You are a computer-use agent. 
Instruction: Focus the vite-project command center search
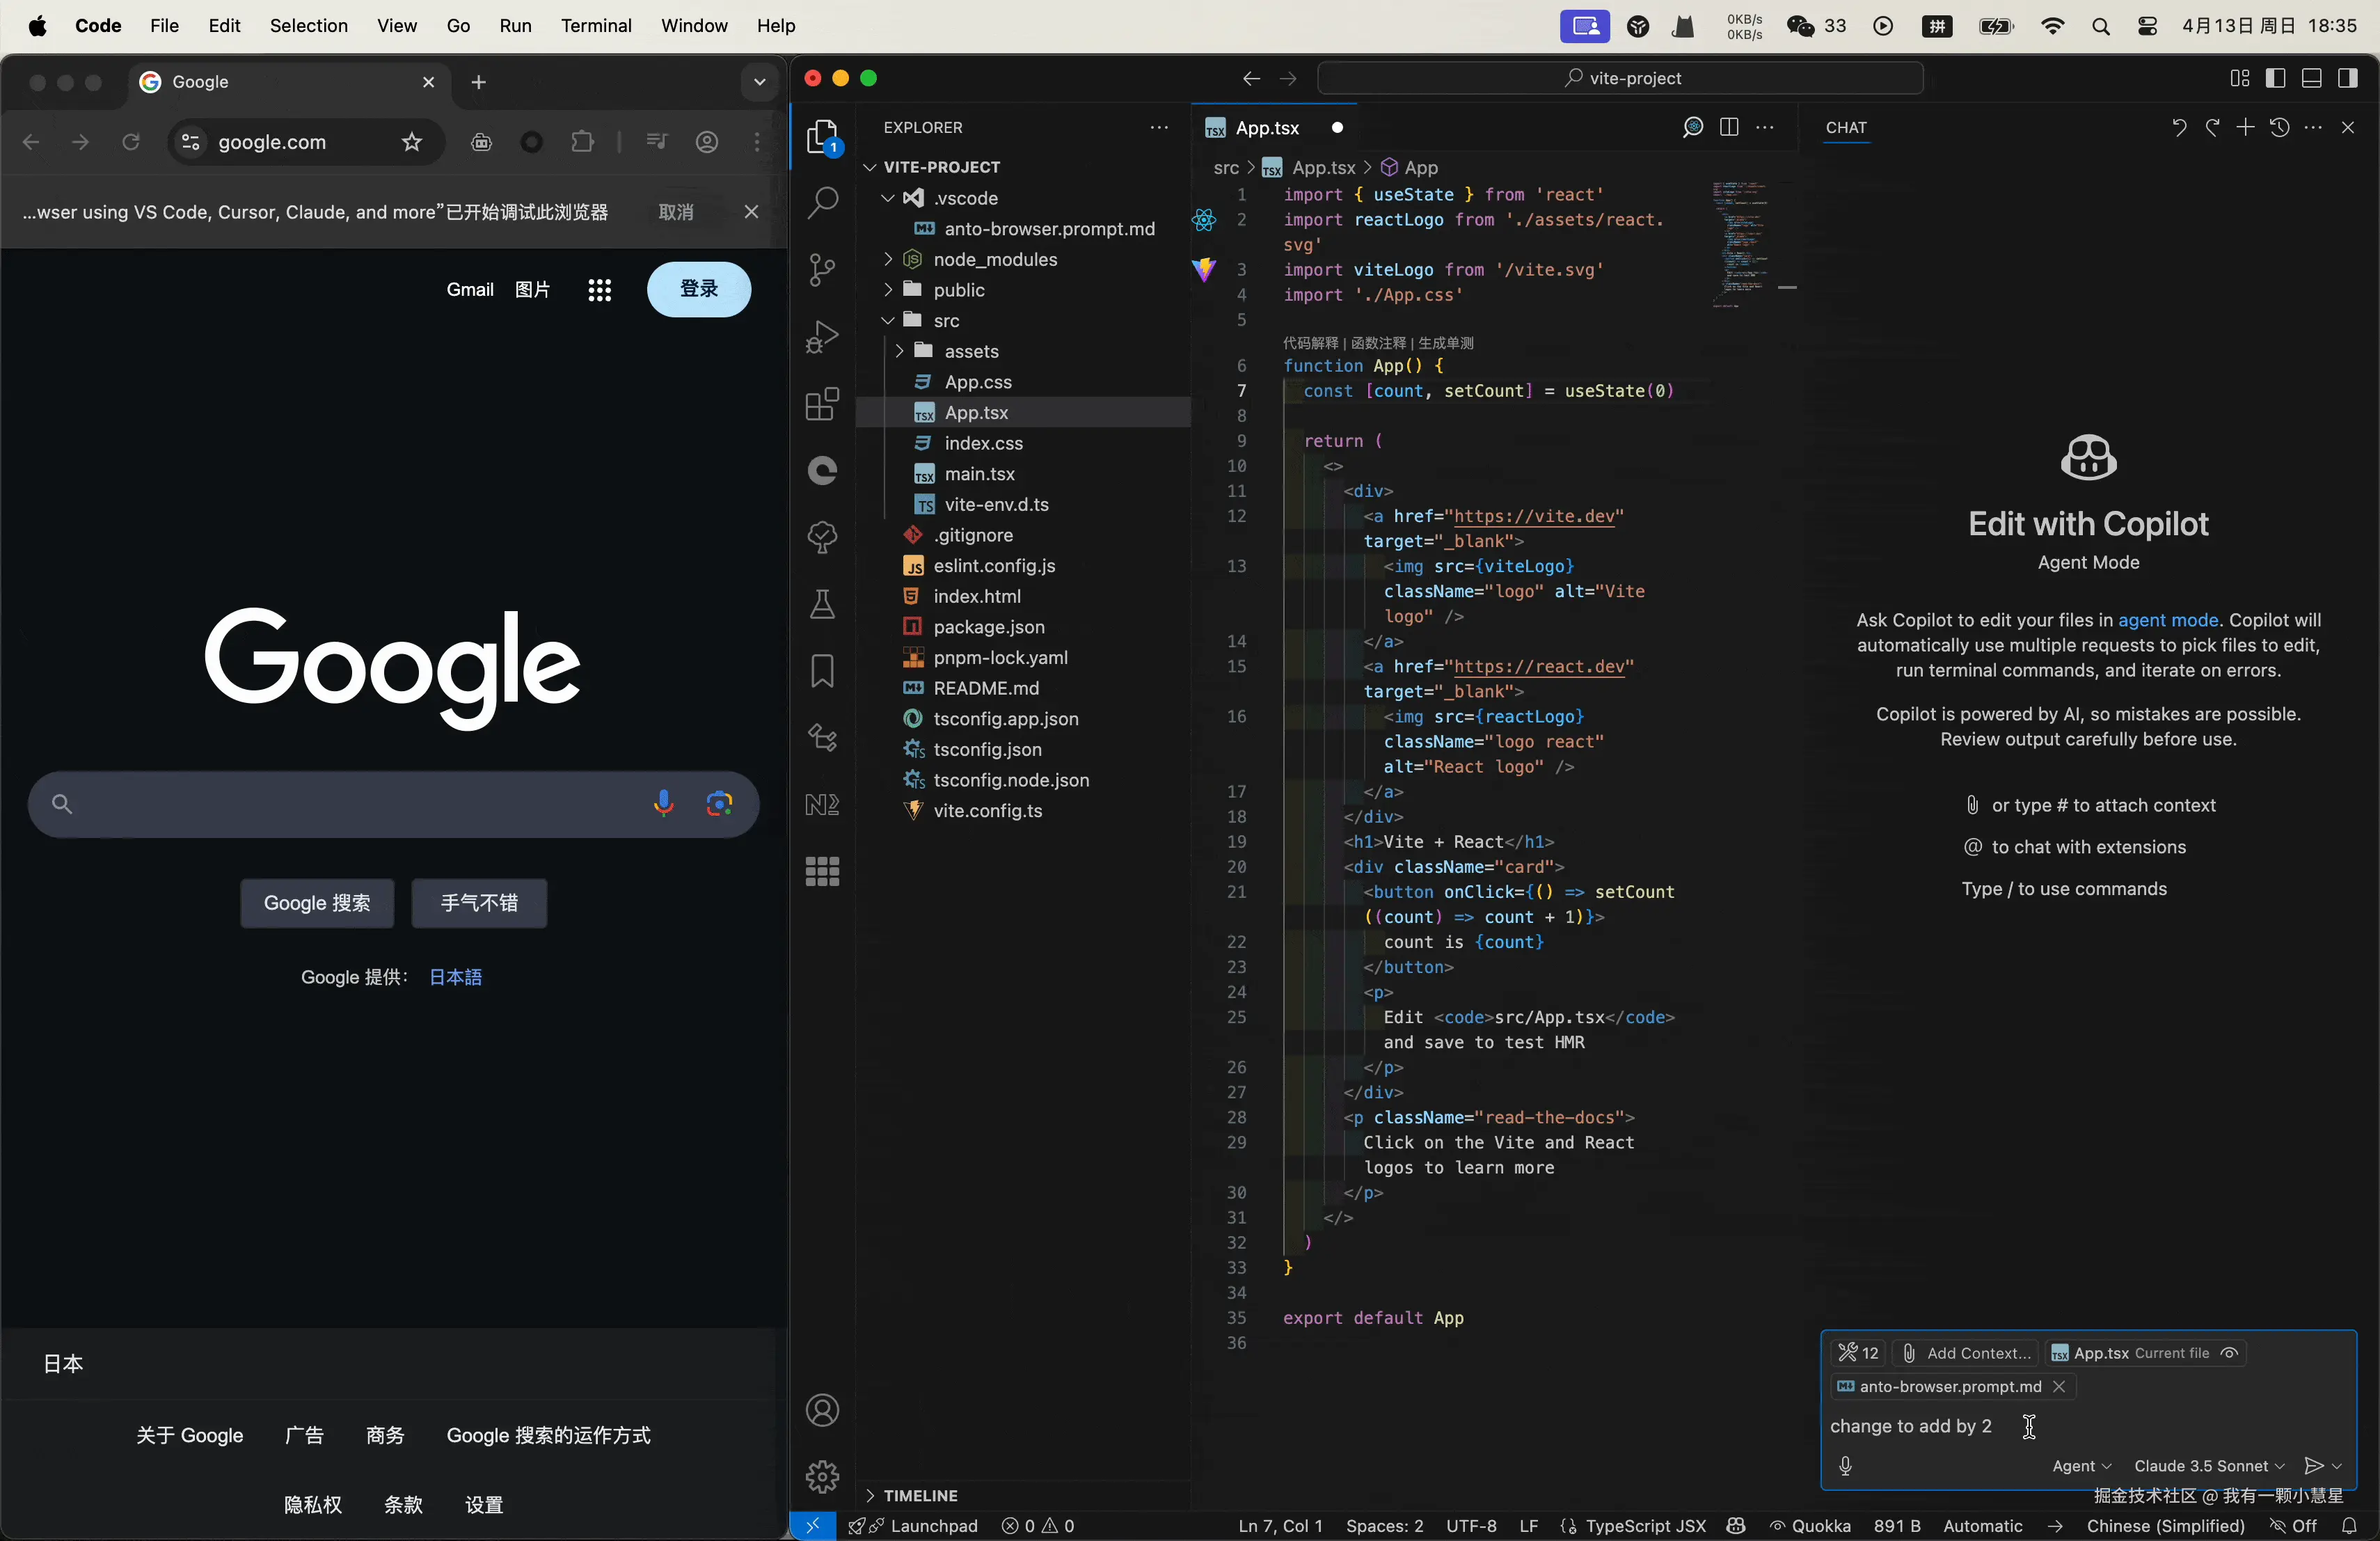coord(1620,78)
